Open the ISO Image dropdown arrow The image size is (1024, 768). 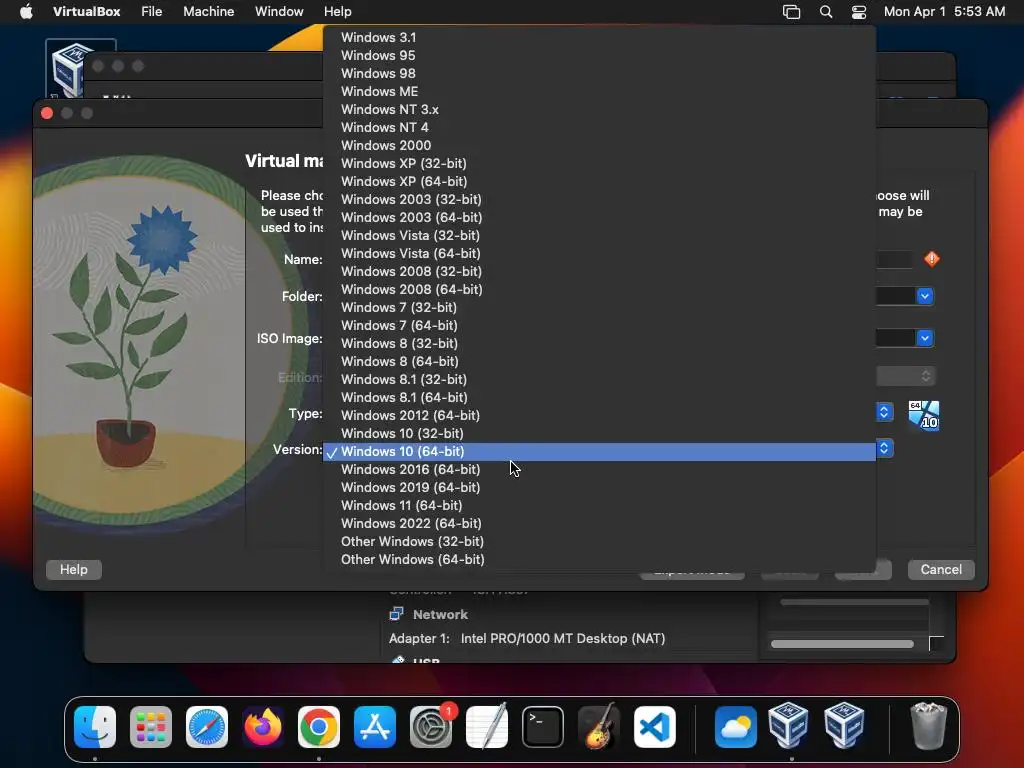pos(925,338)
